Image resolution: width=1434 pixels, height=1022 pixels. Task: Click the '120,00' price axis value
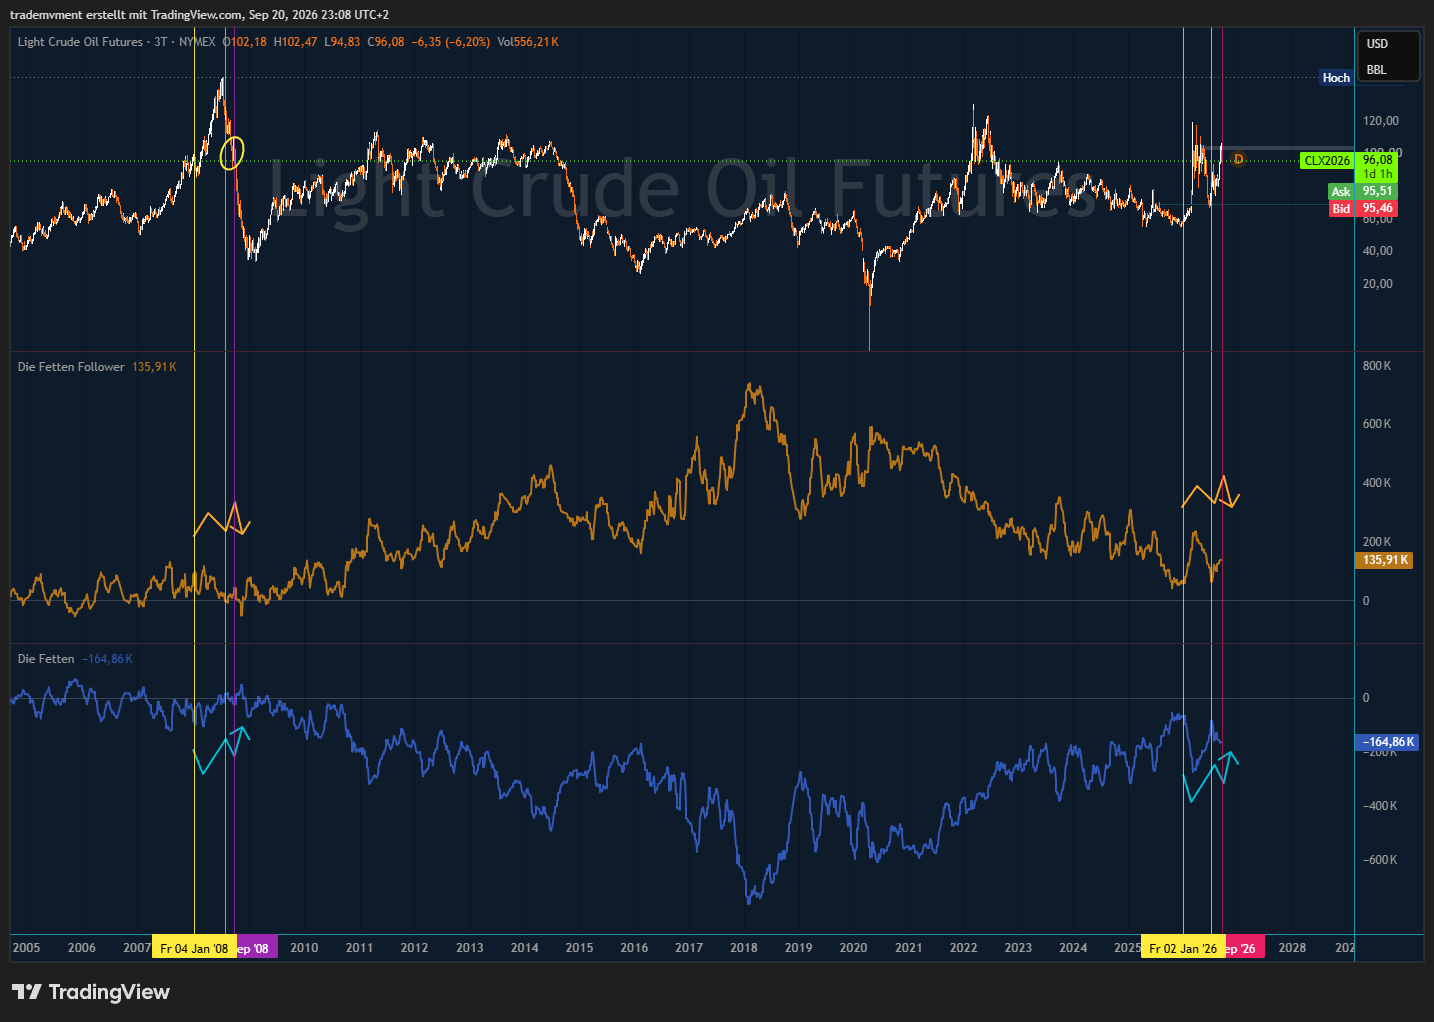[x=1381, y=121]
